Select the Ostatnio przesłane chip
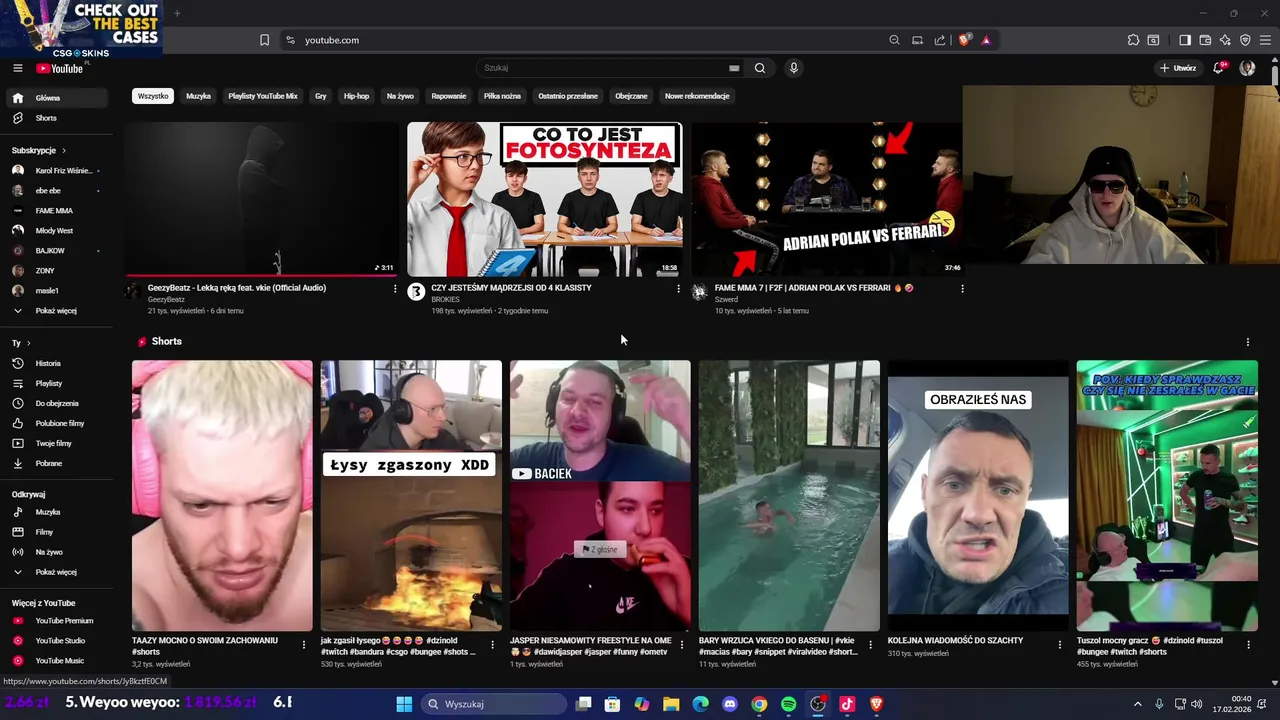 point(568,96)
